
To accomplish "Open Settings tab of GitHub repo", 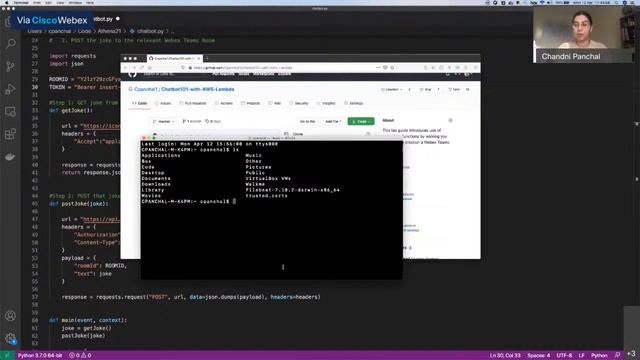I will pos(353,104).
